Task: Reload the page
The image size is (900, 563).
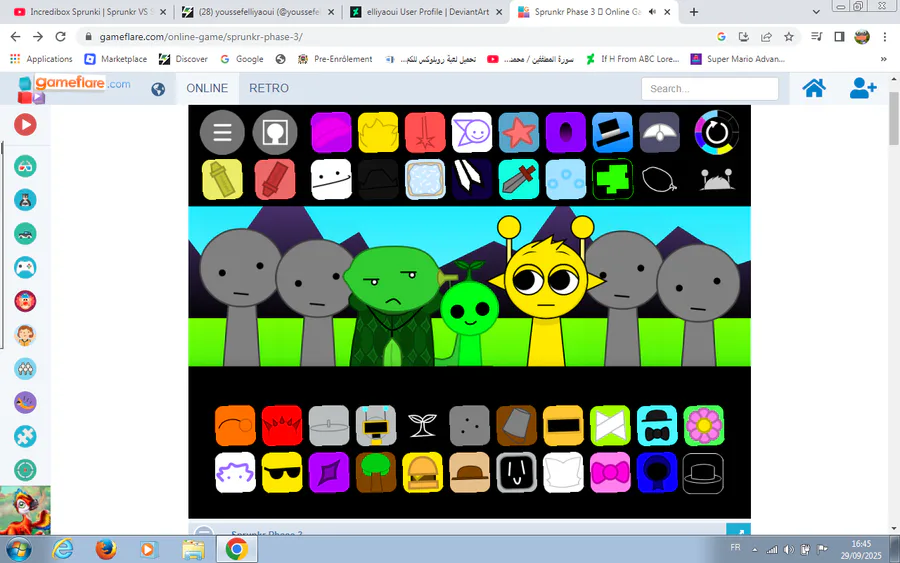Action: click(x=60, y=37)
